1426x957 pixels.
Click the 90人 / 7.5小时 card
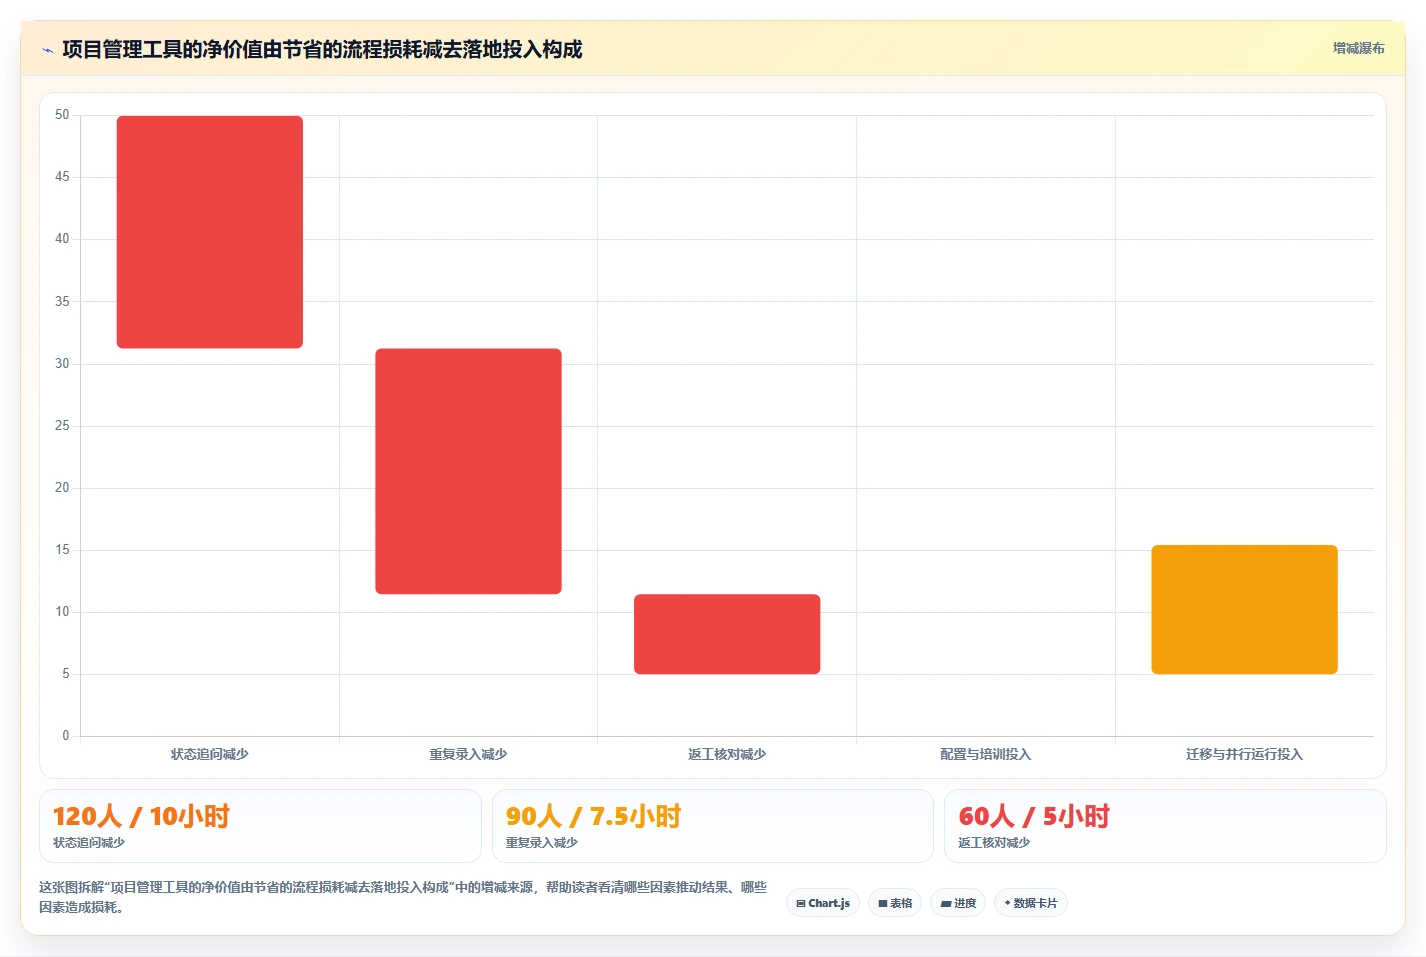[x=712, y=826]
